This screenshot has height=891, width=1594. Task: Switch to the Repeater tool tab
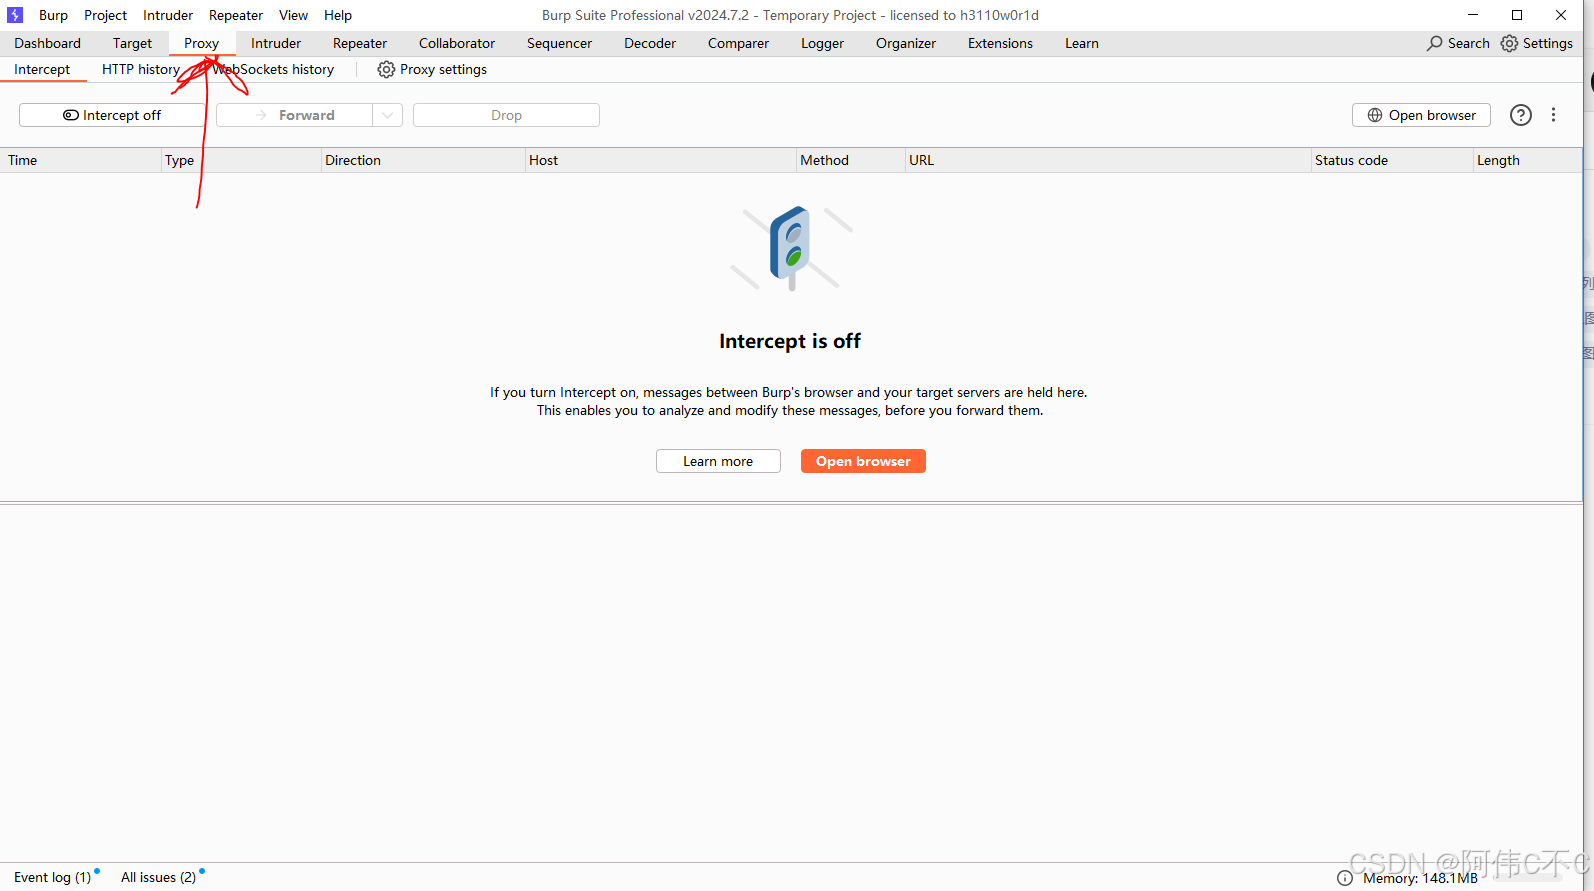(x=360, y=43)
